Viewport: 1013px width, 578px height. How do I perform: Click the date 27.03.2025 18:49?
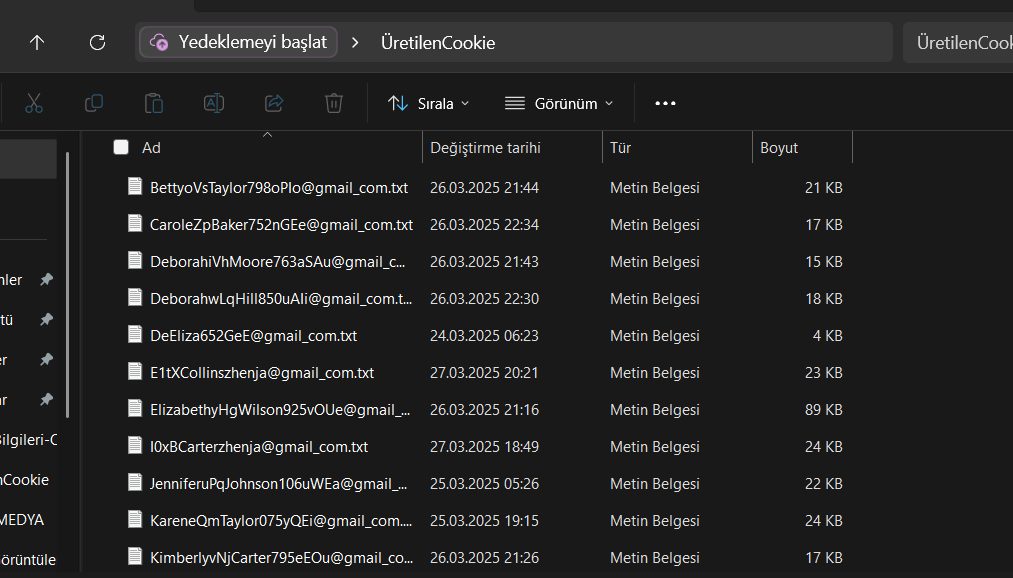point(485,446)
